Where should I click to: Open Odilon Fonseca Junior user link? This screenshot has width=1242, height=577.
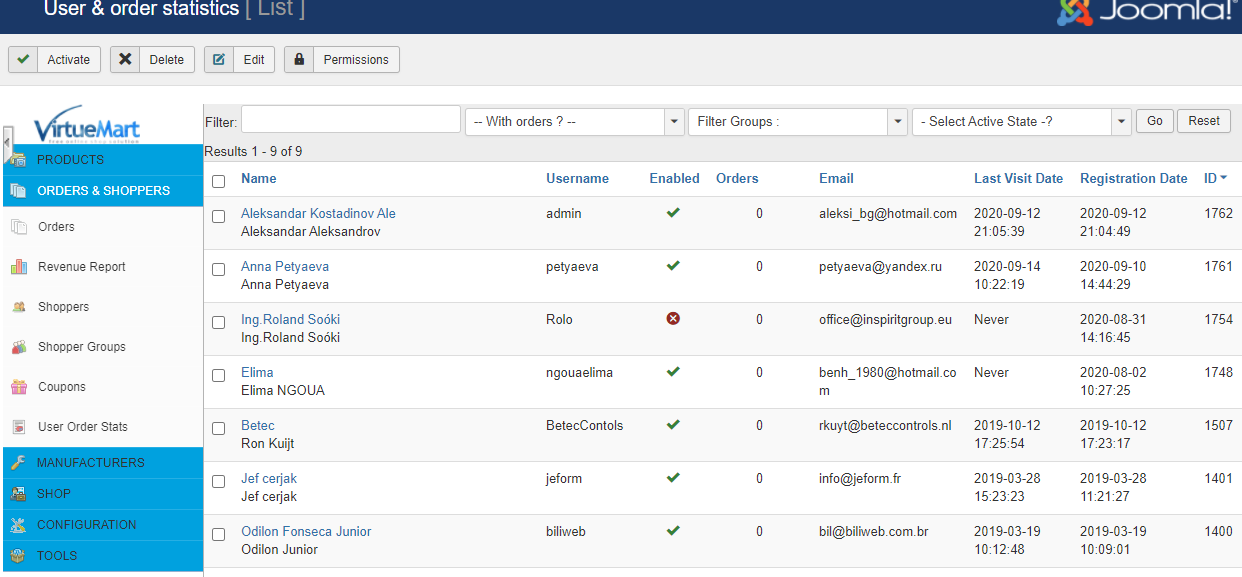point(305,531)
